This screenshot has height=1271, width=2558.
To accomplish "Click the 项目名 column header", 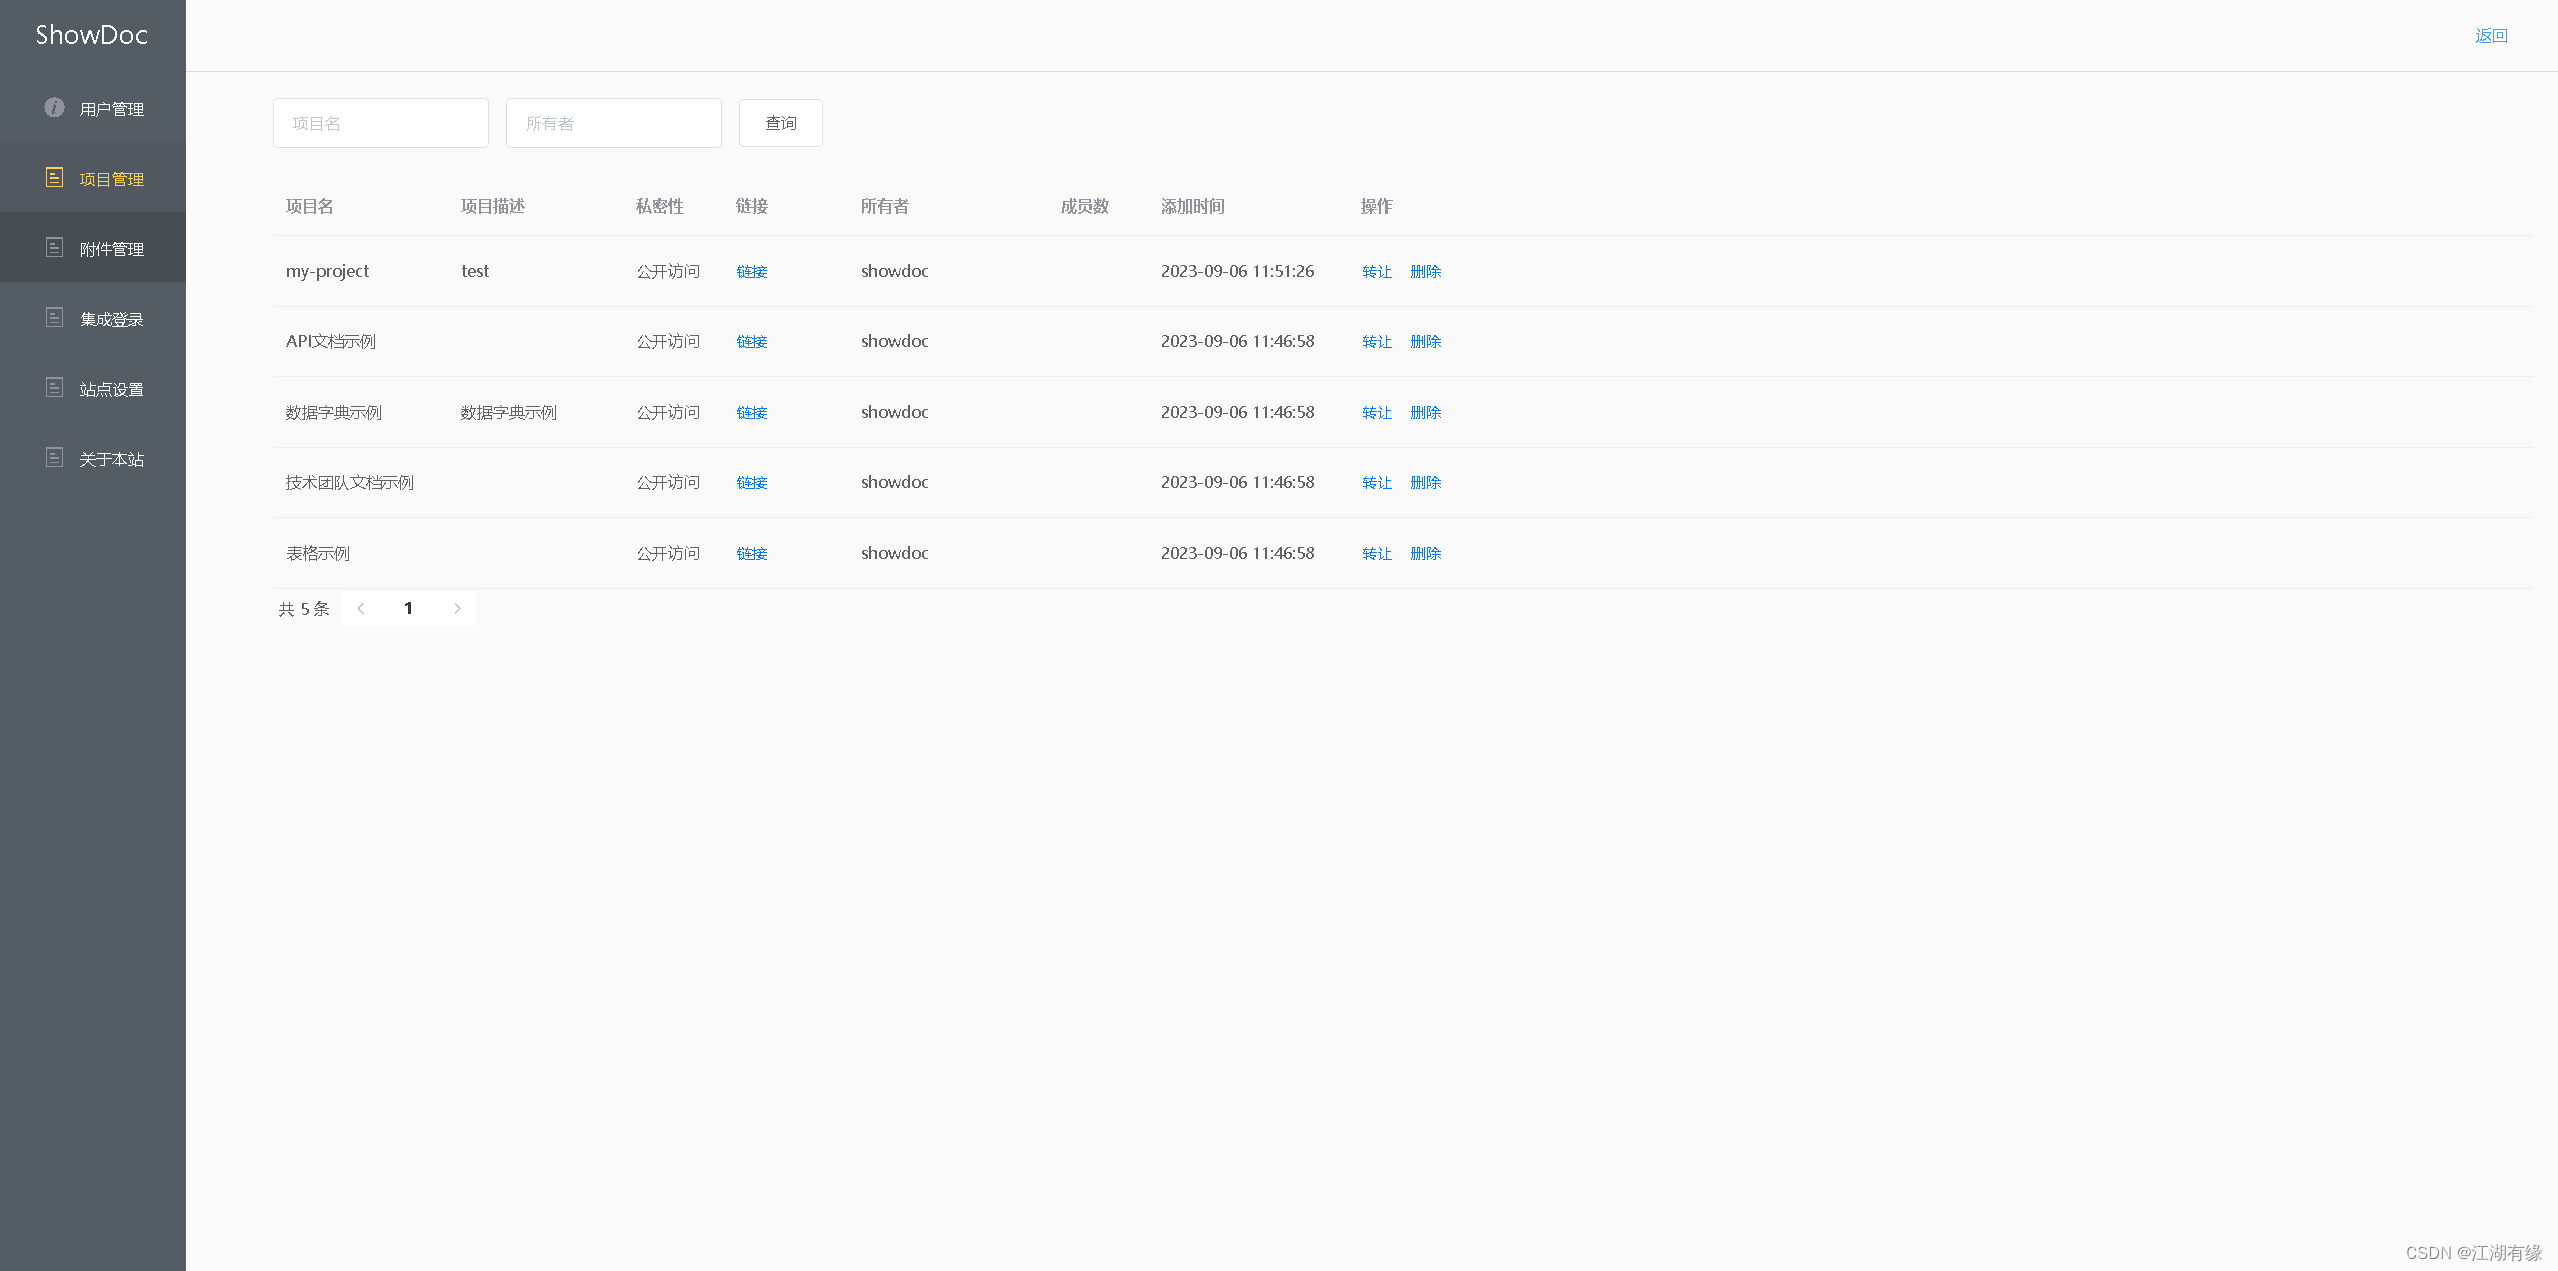I will 310,207.
